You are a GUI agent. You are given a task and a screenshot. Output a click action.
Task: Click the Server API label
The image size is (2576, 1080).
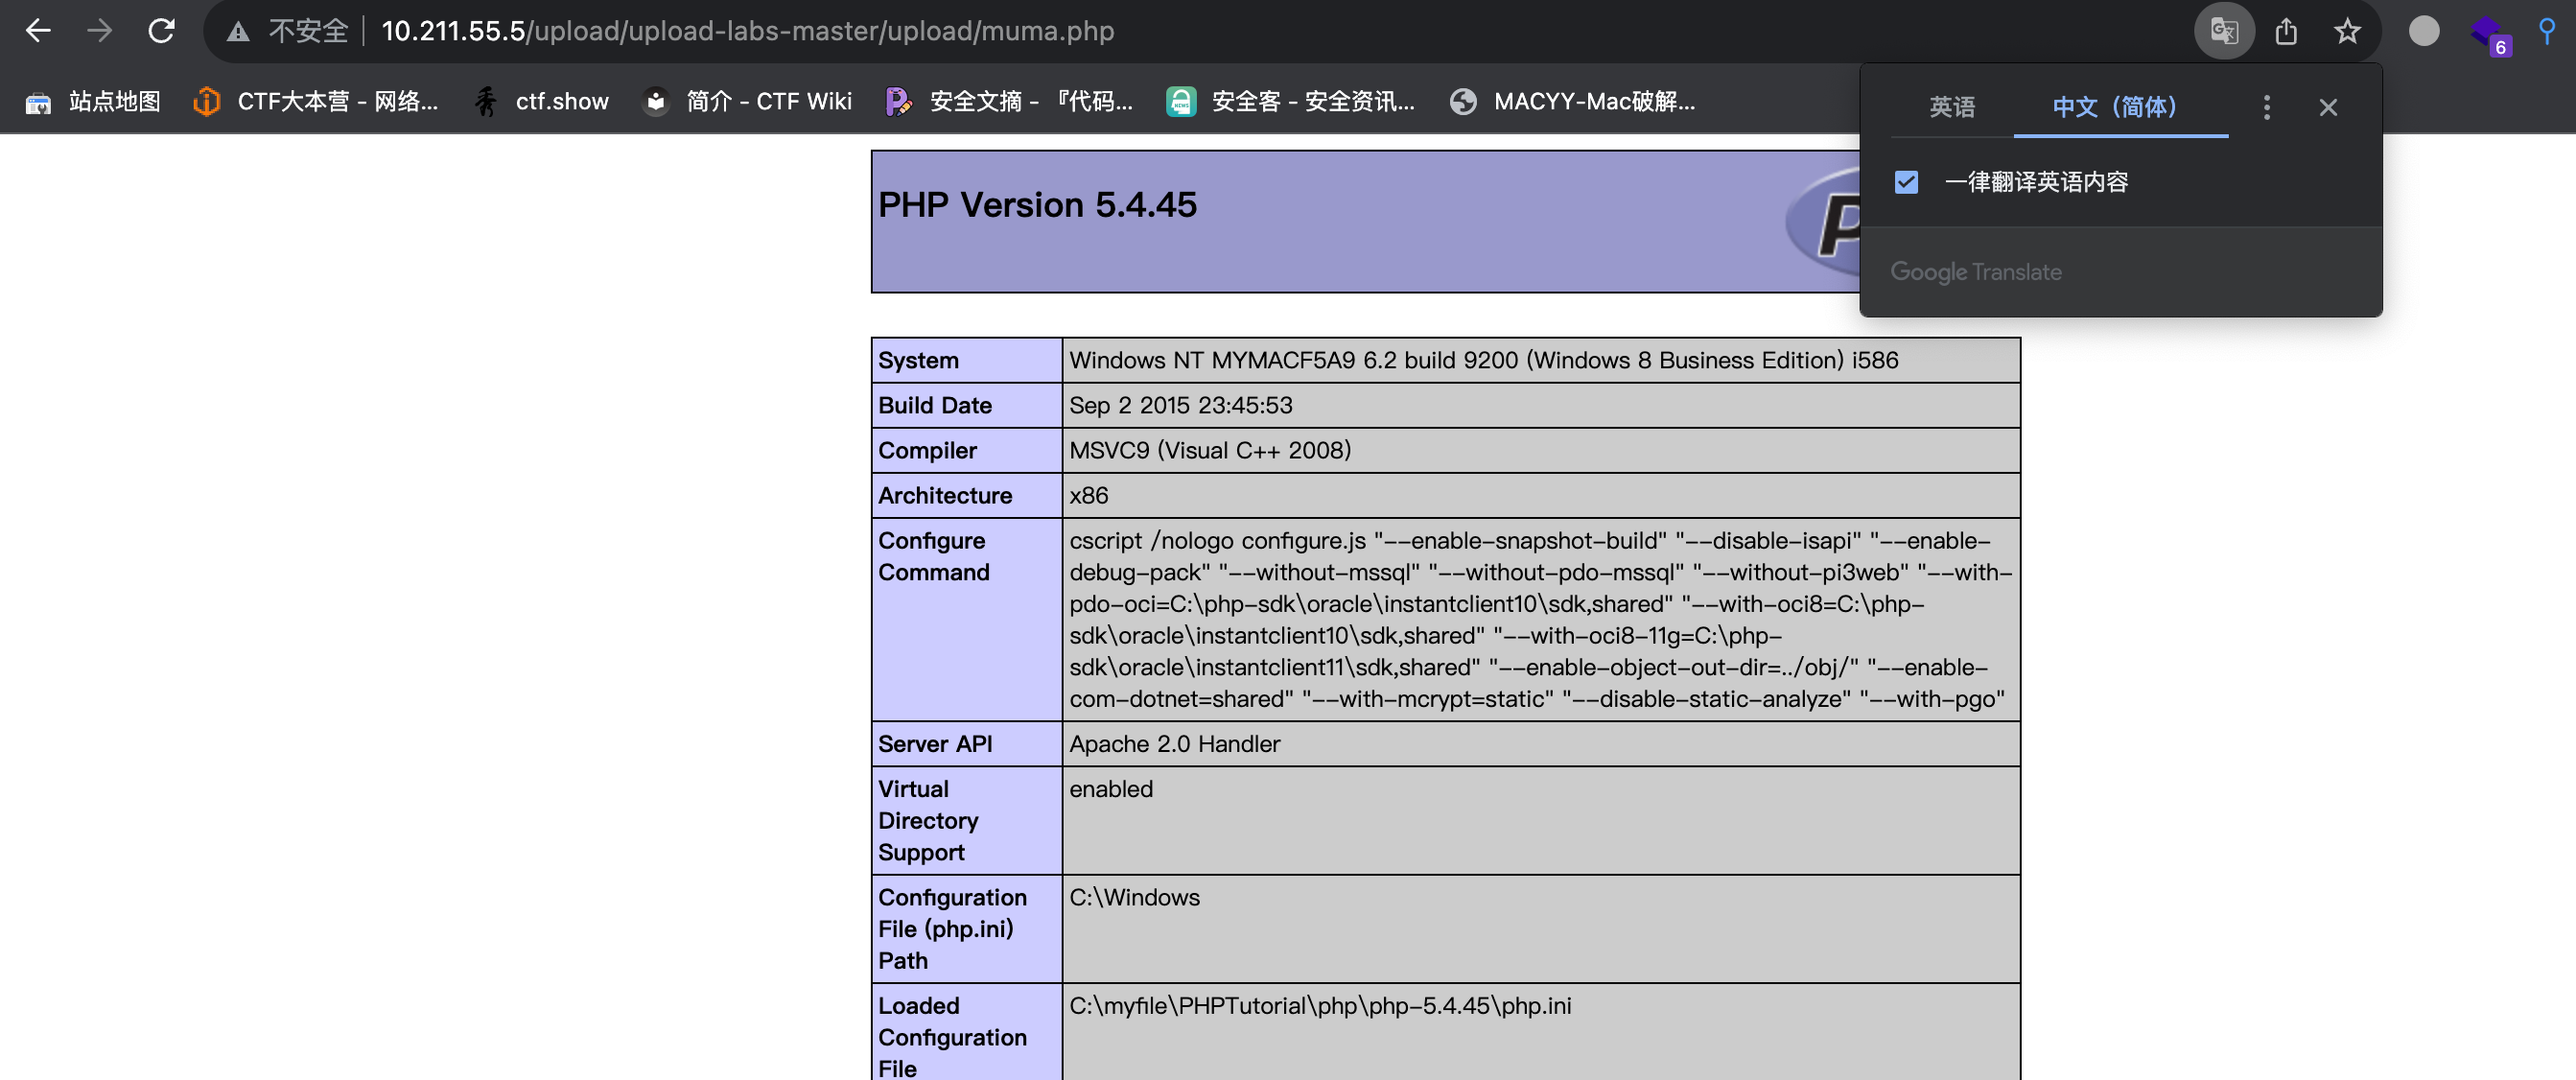tap(935, 744)
